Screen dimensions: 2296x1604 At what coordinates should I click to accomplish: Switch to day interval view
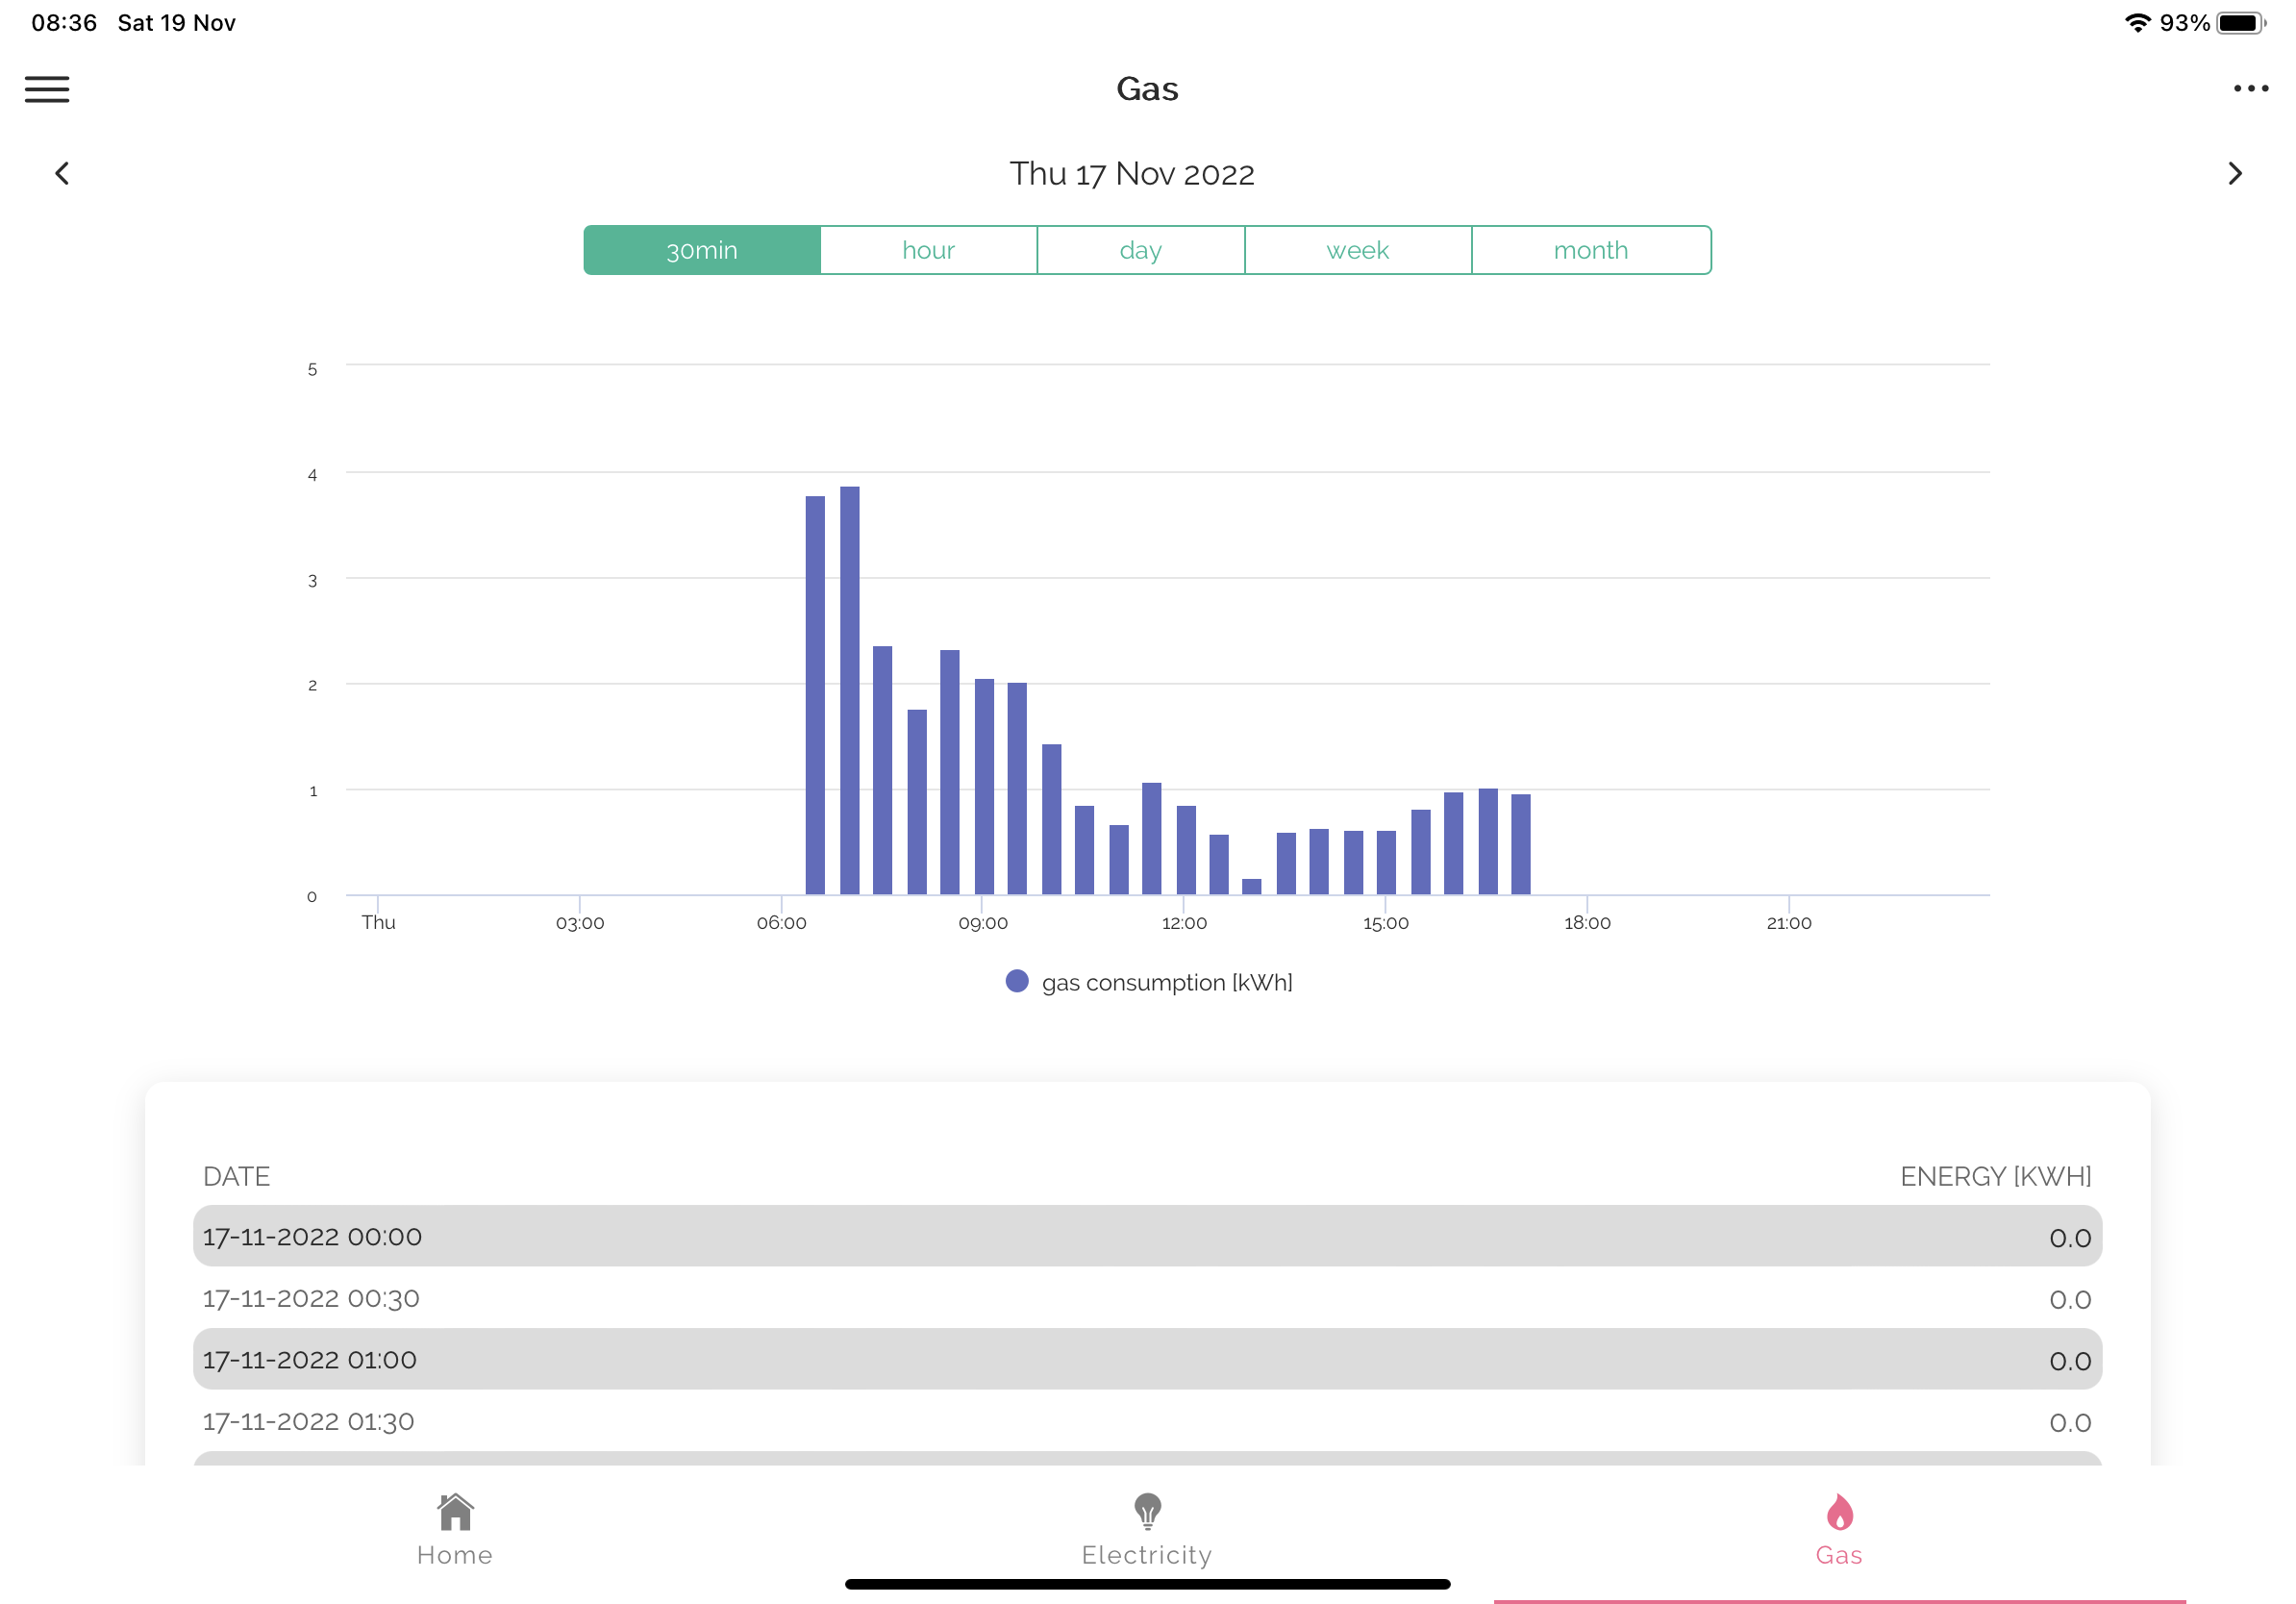[1140, 250]
